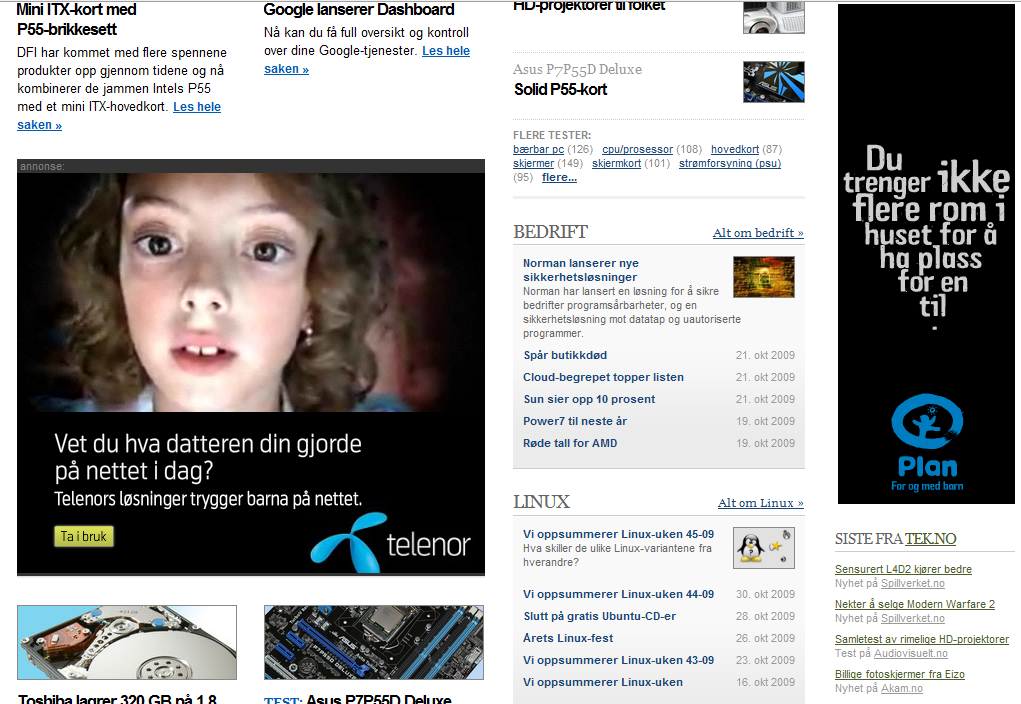Screen dimensions: 1021x704
Task: Open 'Nekter å selge Modern Warfare 2' link
Action: (x=915, y=604)
